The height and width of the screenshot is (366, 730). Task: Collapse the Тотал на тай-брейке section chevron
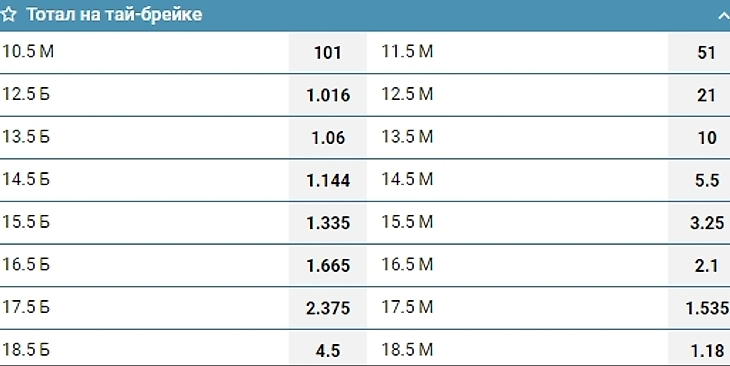tap(723, 16)
